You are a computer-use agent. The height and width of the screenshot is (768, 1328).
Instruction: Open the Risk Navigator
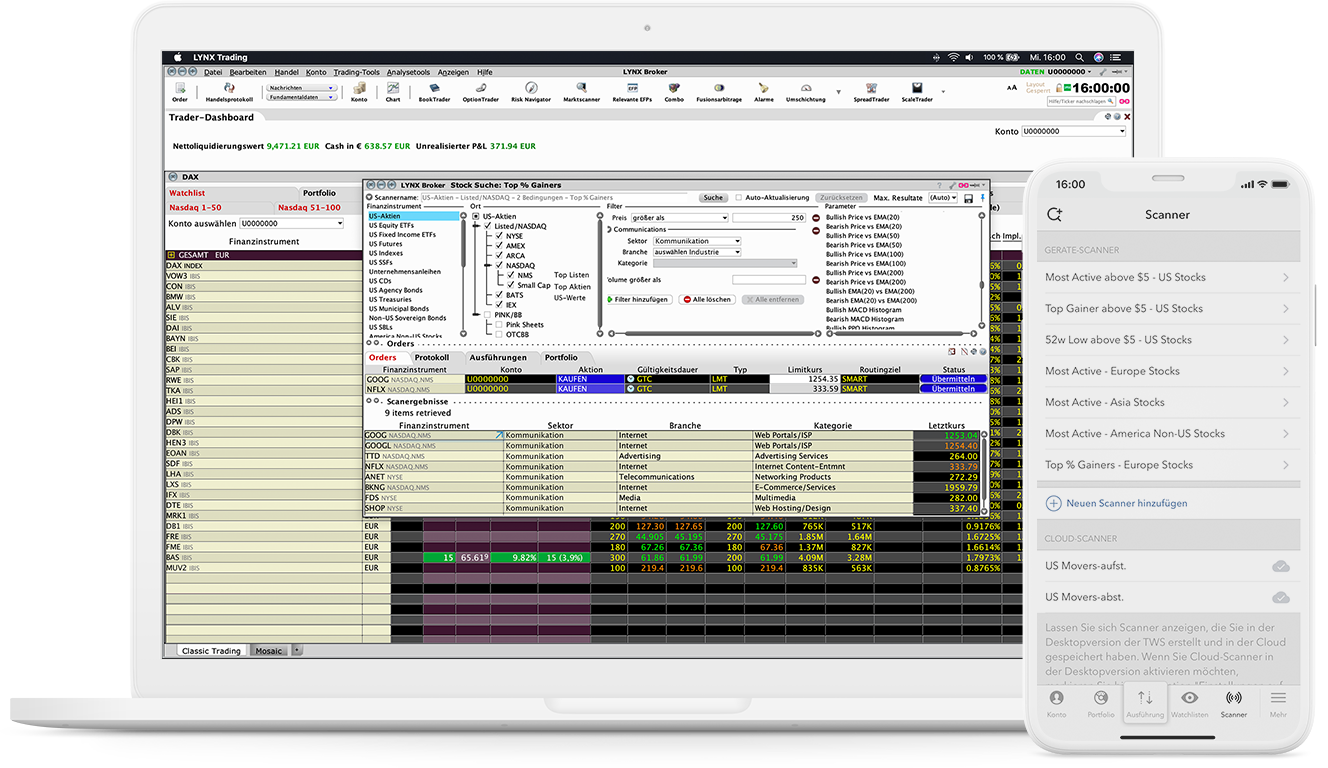click(x=531, y=92)
